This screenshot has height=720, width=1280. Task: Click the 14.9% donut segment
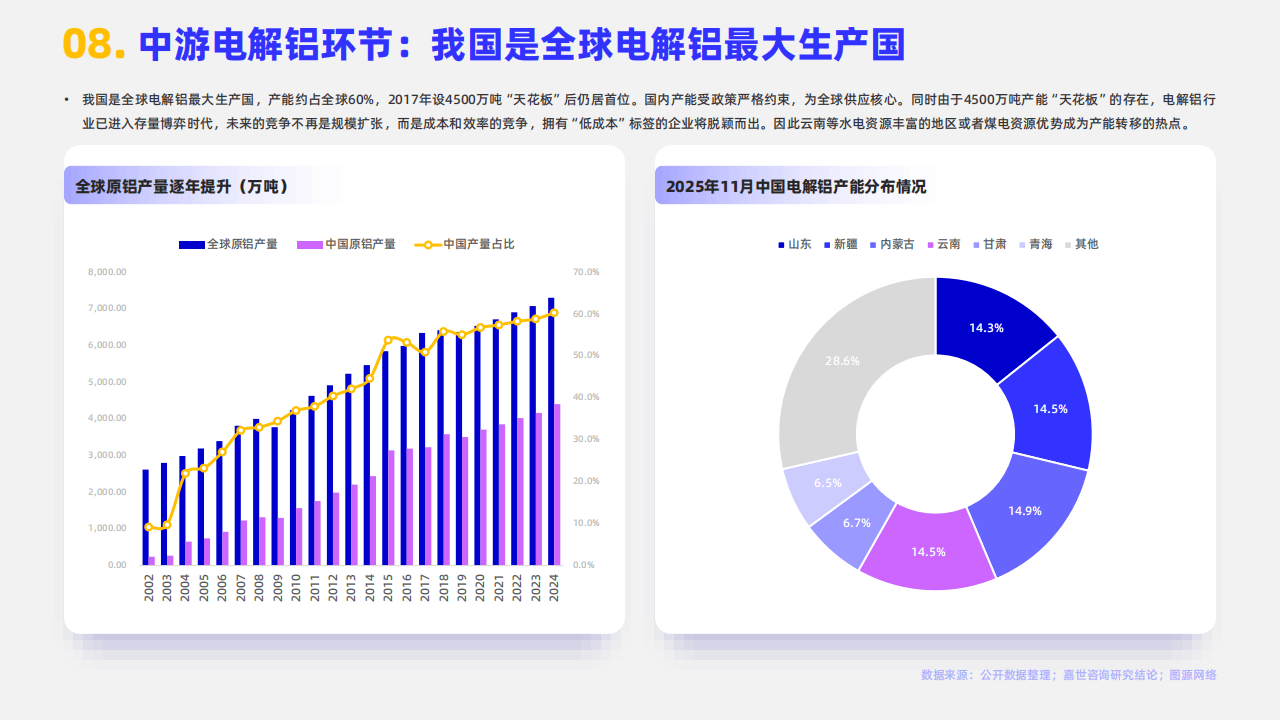[x=1025, y=510]
